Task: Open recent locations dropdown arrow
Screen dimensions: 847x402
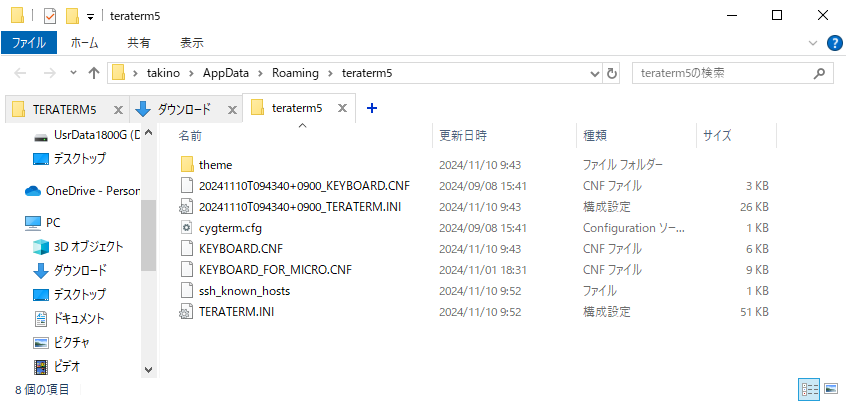Action: (x=74, y=73)
